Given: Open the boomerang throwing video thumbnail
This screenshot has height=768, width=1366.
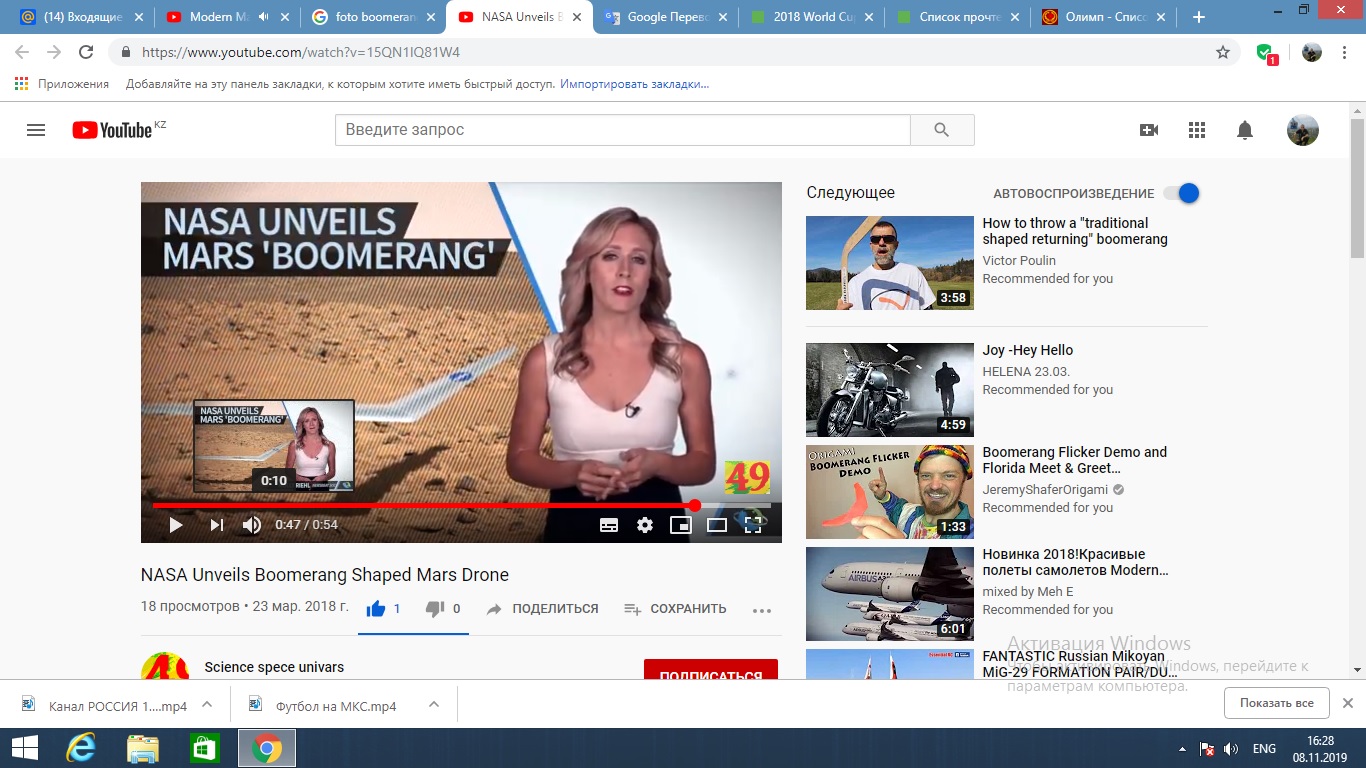Looking at the screenshot, I should 890,263.
